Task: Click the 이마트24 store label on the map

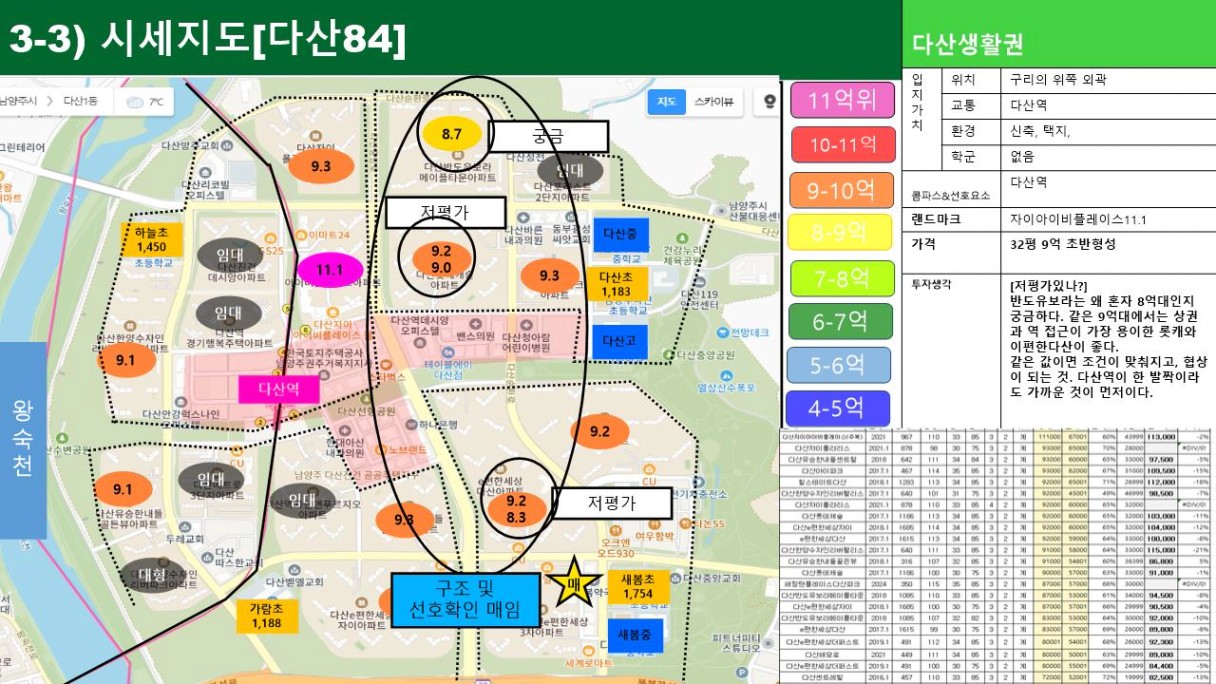Action: 331,234
